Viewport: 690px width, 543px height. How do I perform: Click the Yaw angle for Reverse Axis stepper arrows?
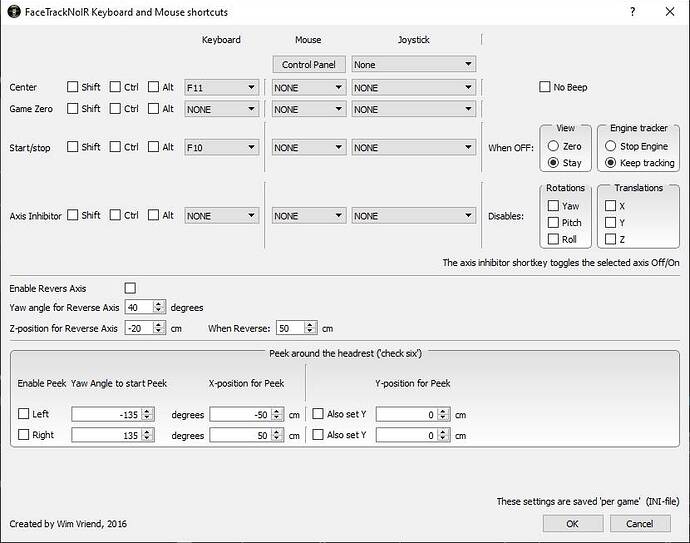tap(158, 307)
